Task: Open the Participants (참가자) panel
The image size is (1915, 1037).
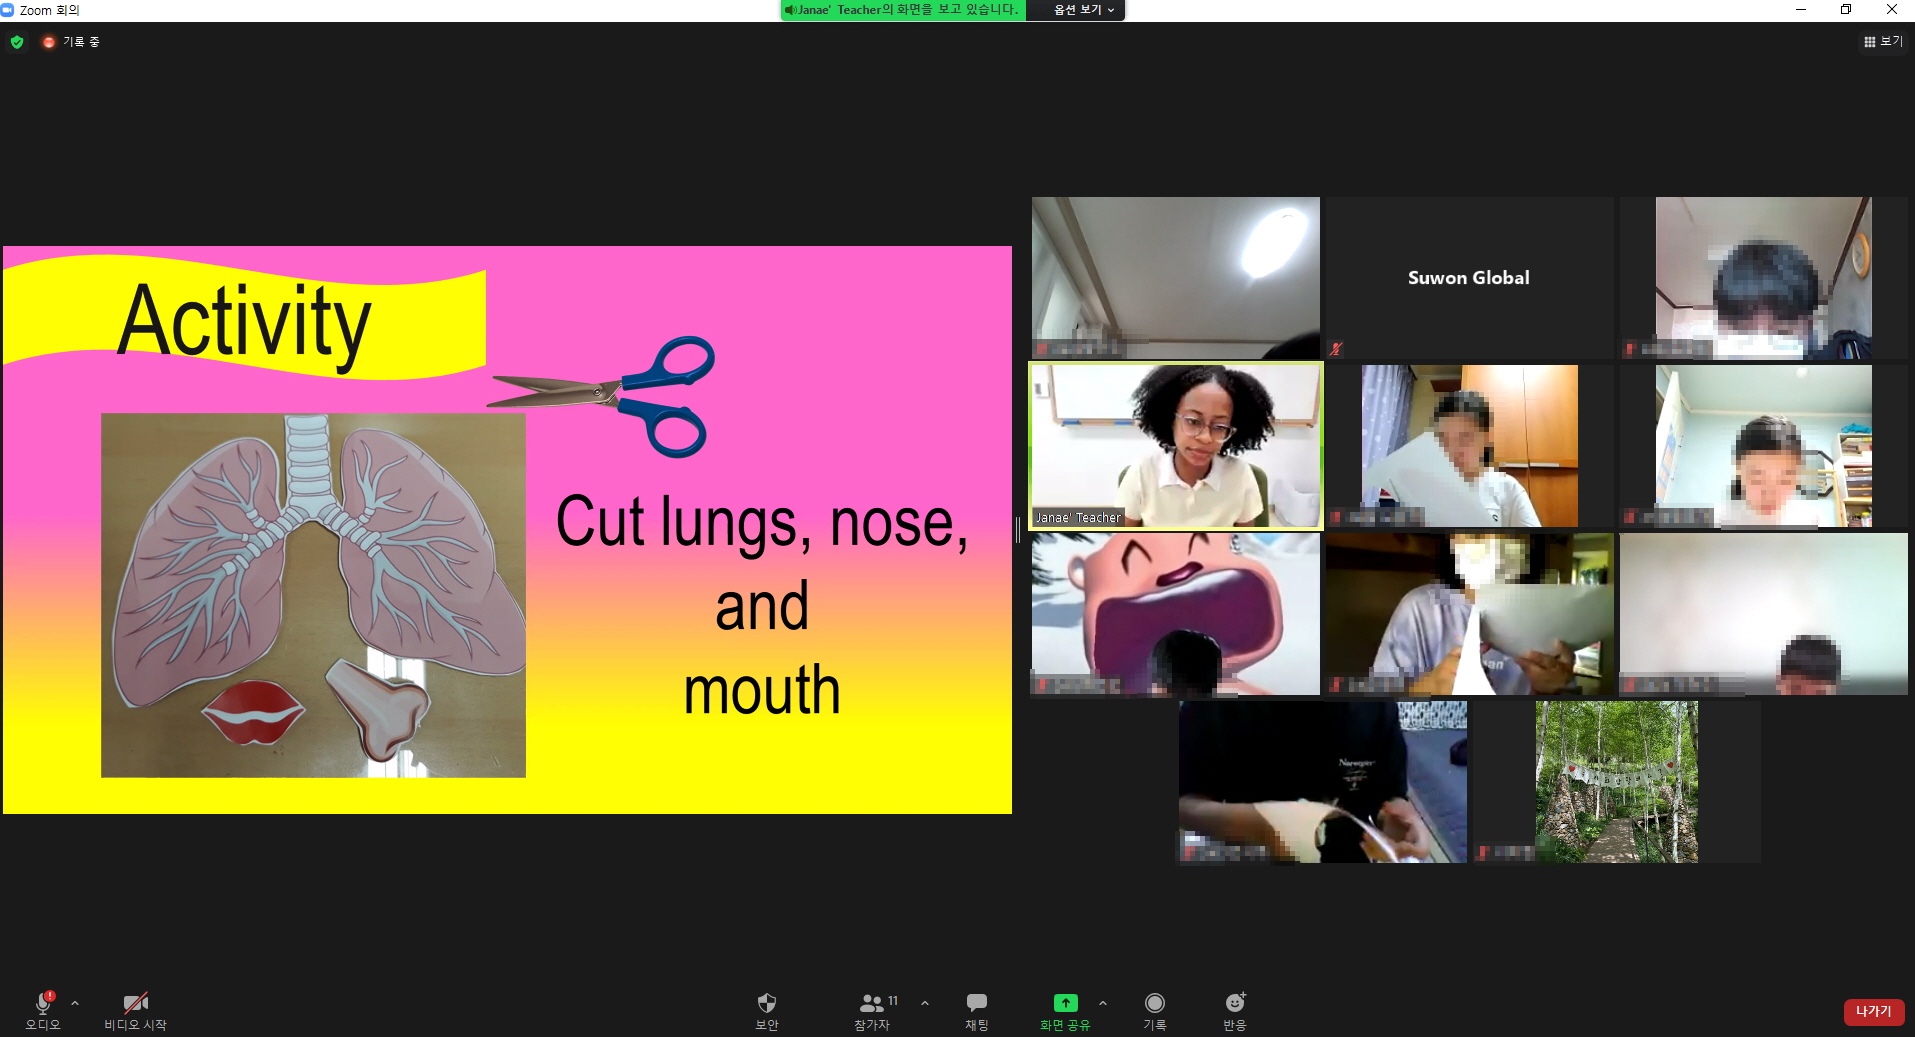Action: click(872, 1004)
